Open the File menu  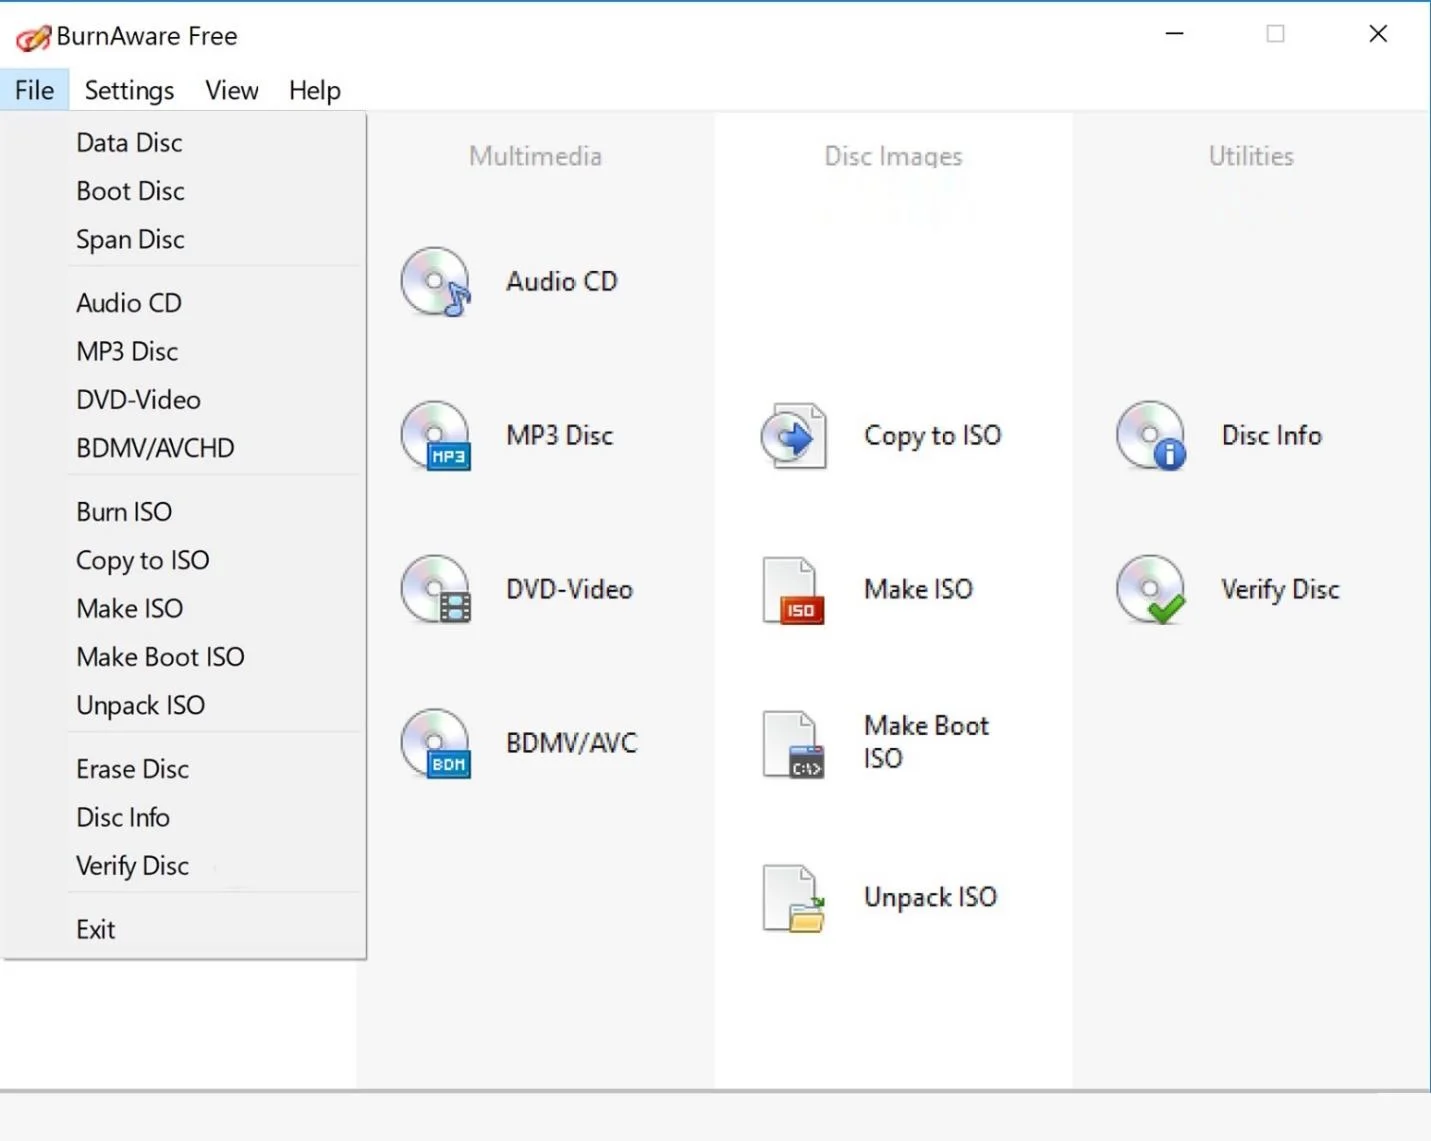[x=35, y=90]
